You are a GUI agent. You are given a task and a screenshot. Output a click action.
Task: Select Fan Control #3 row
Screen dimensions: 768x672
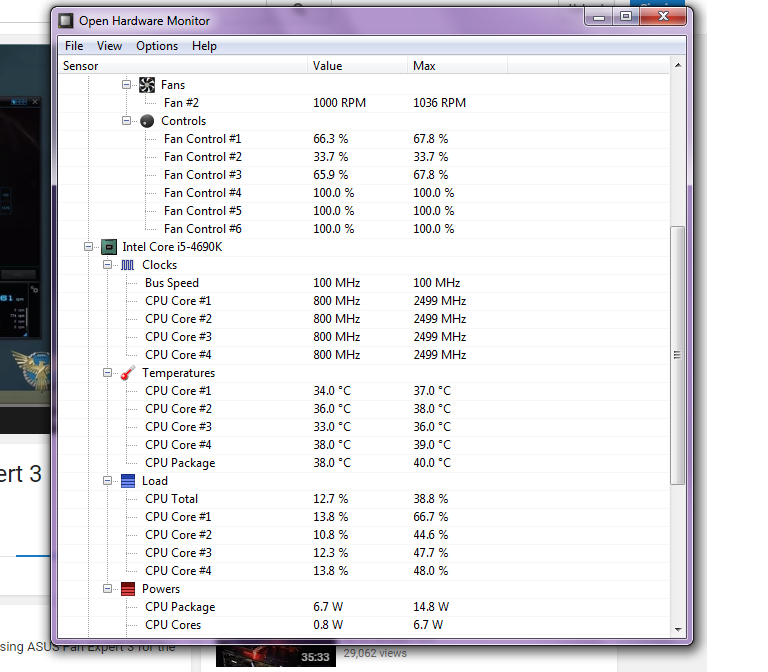tap(363, 175)
